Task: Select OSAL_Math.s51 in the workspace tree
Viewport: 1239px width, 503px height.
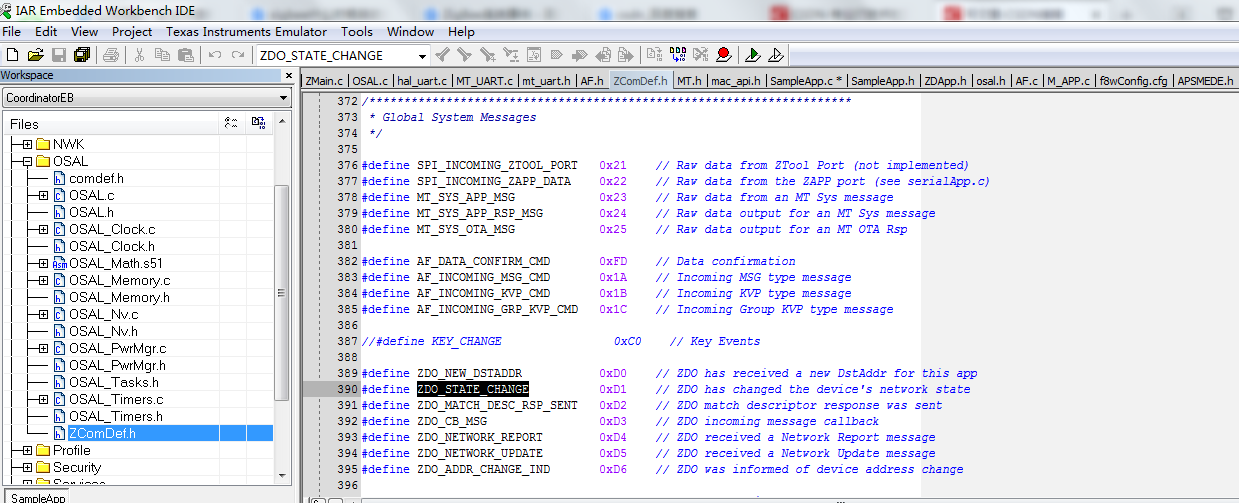Action: pos(116,263)
